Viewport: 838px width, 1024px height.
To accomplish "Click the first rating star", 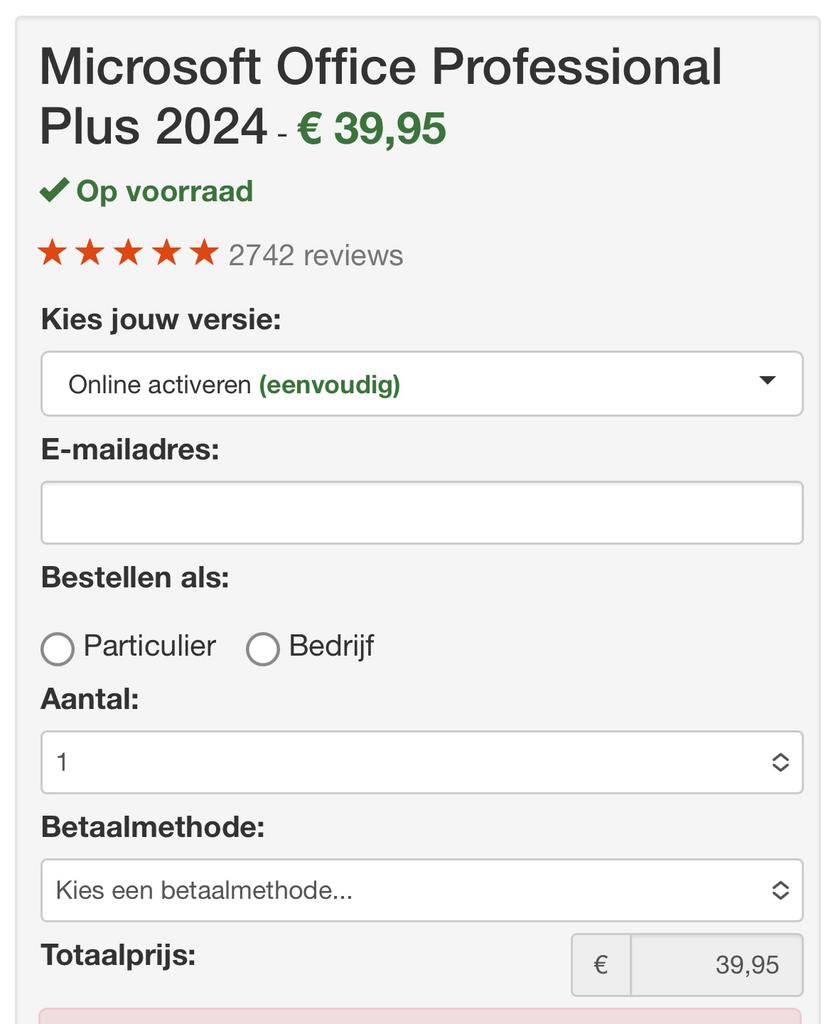I will [53, 253].
